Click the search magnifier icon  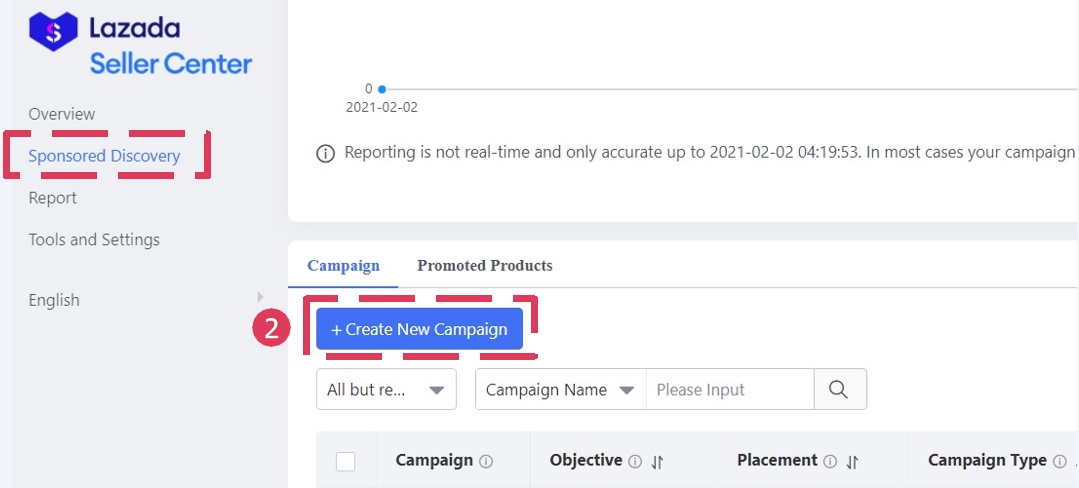(838, 389)
